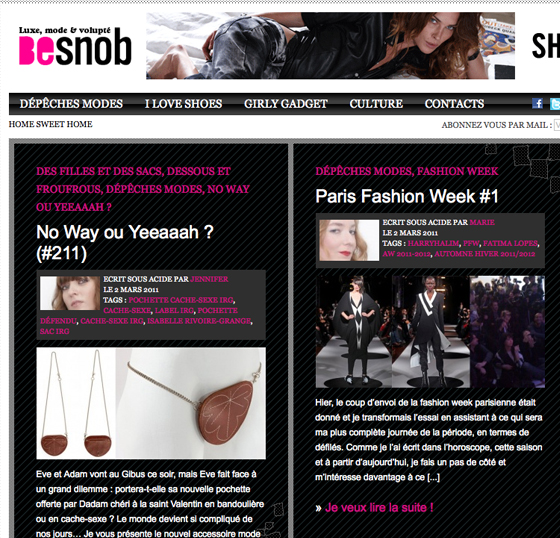The image size is (560, 538).
Task: Click the Facebook icon in navigation bar
Action: point(537,104)
